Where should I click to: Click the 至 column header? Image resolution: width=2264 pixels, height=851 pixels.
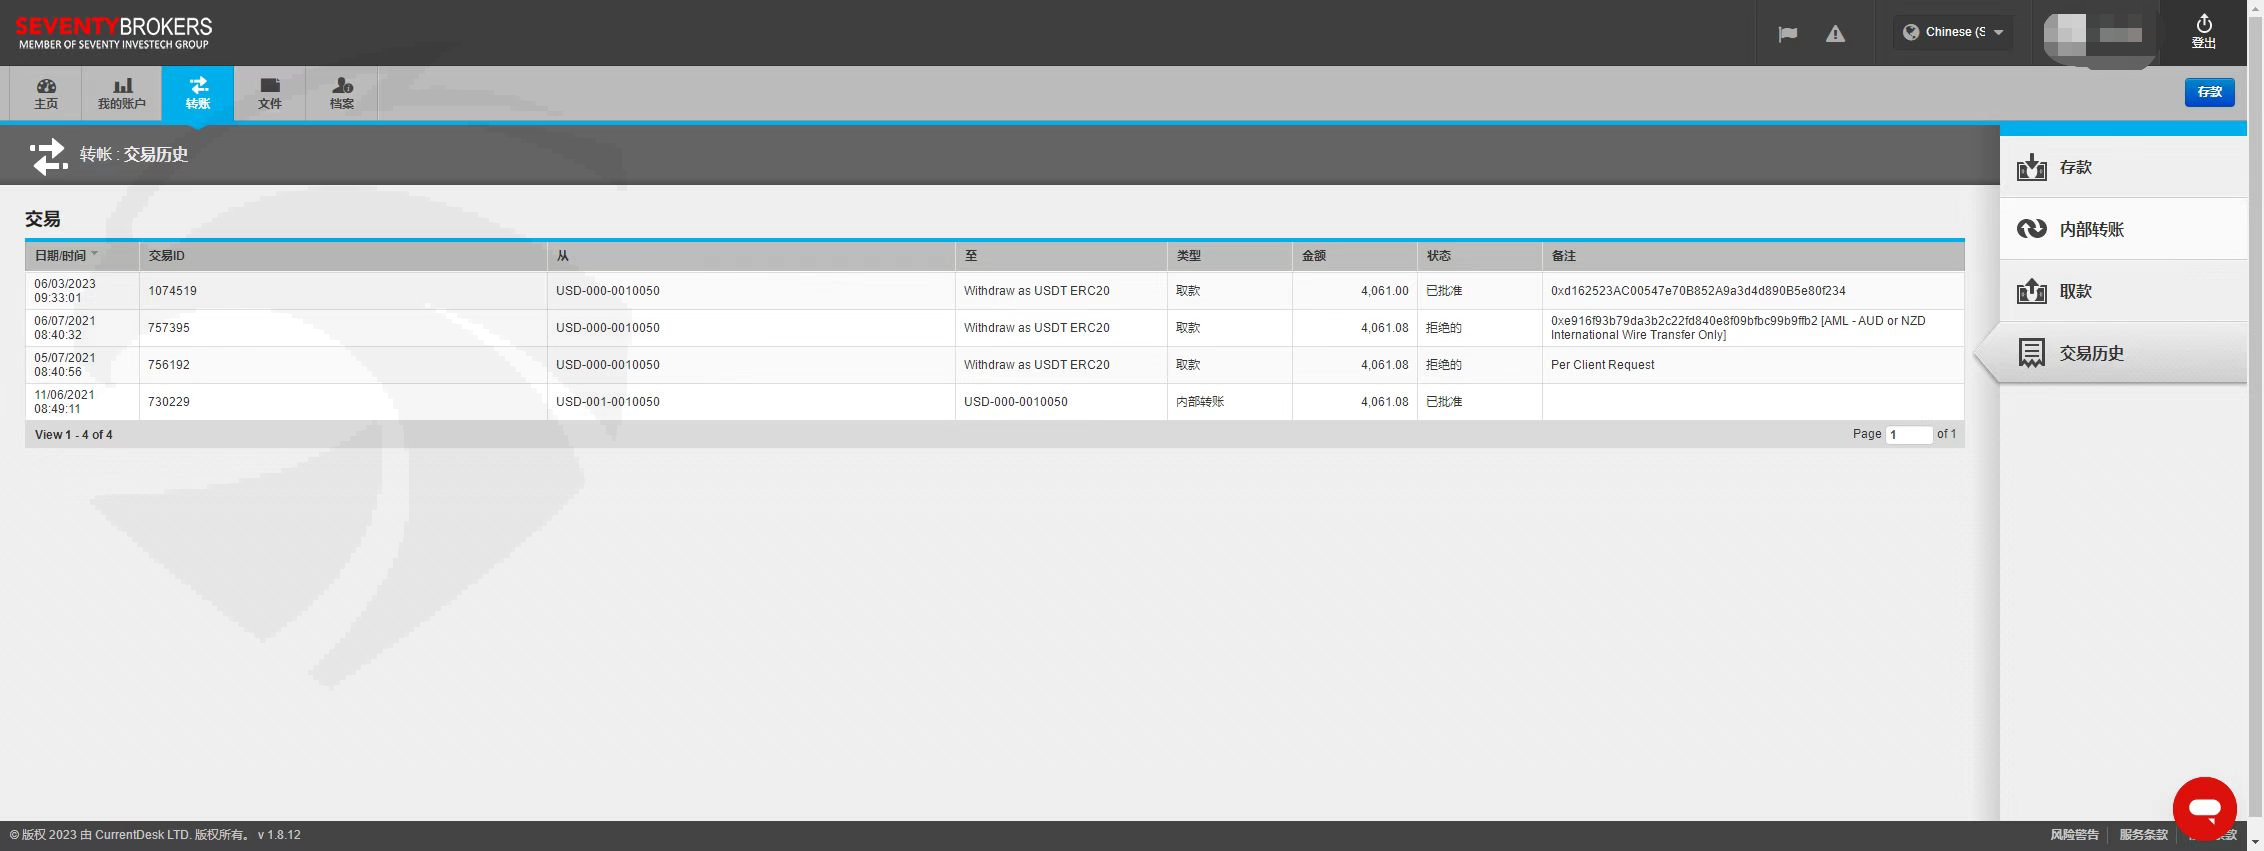point(1061,256)
